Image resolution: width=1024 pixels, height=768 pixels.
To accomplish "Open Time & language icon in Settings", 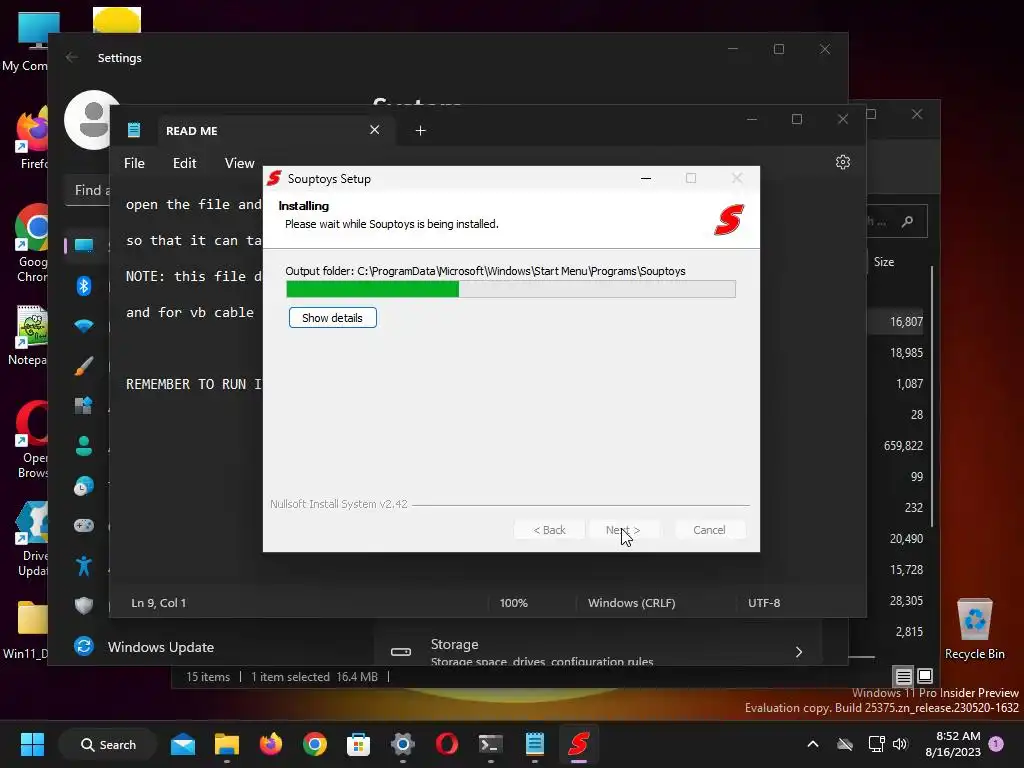I will 84,486.
